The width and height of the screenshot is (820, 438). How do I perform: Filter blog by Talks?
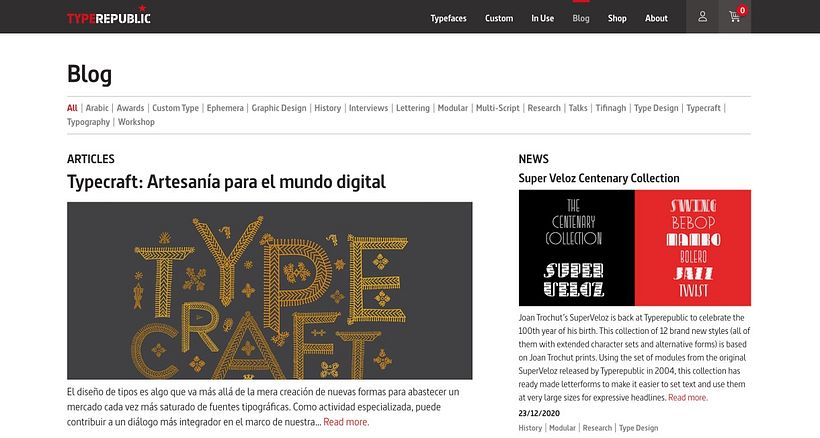[x=578, y=108]
